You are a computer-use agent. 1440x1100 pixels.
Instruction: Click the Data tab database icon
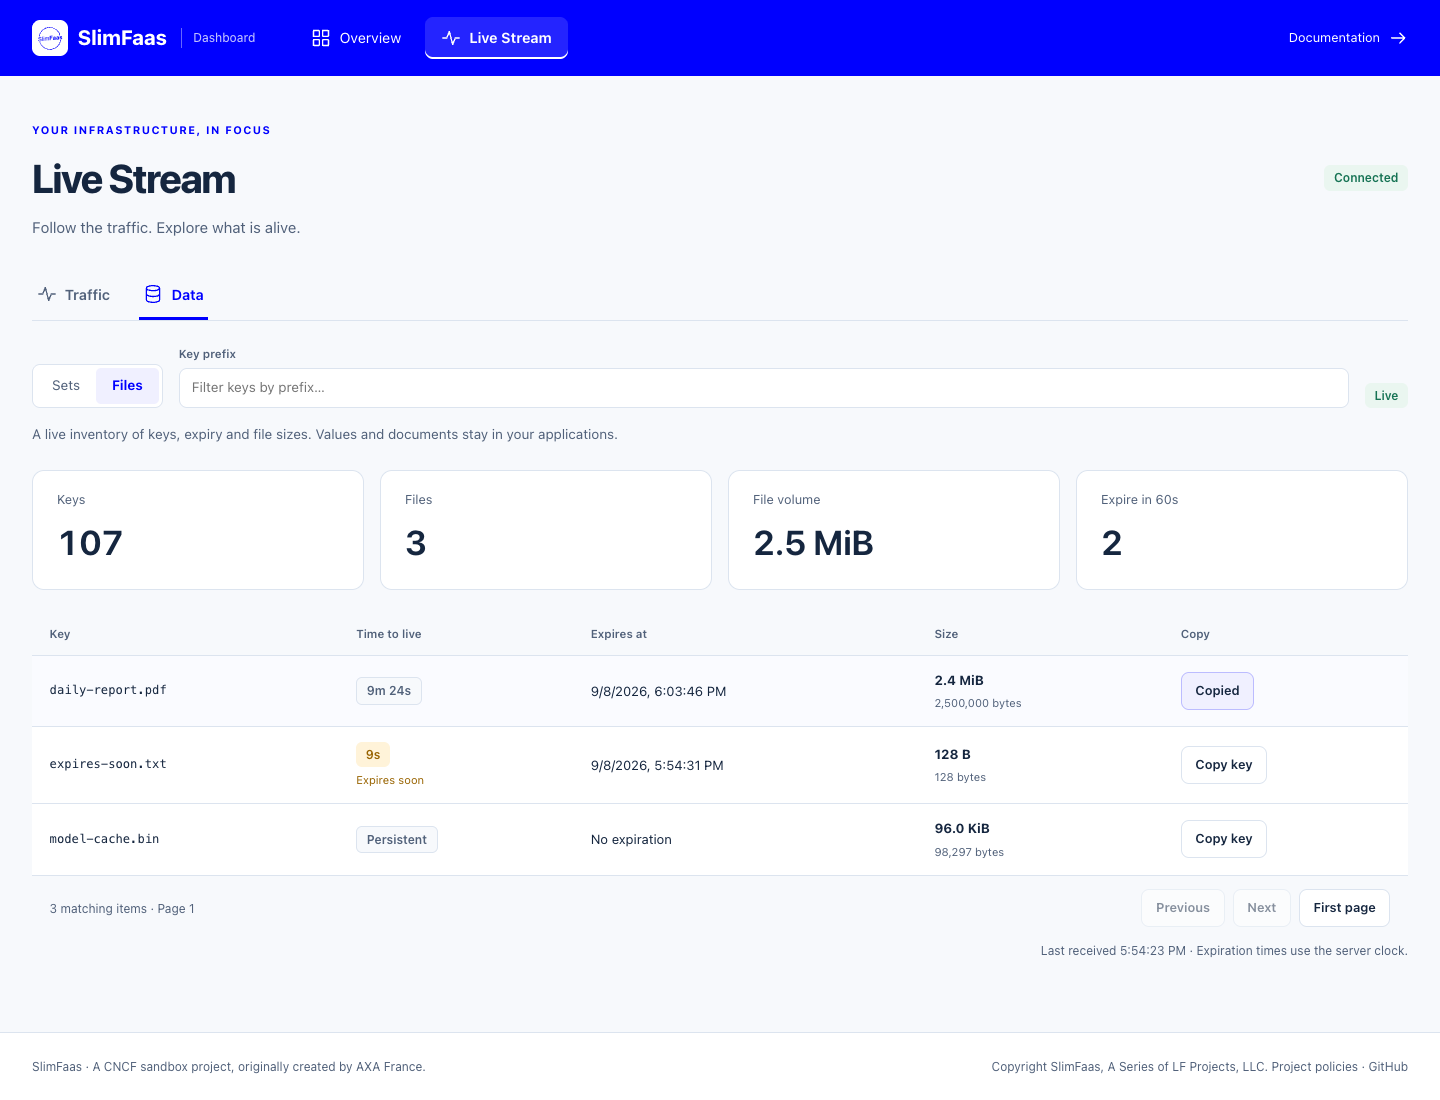point(153,294)
